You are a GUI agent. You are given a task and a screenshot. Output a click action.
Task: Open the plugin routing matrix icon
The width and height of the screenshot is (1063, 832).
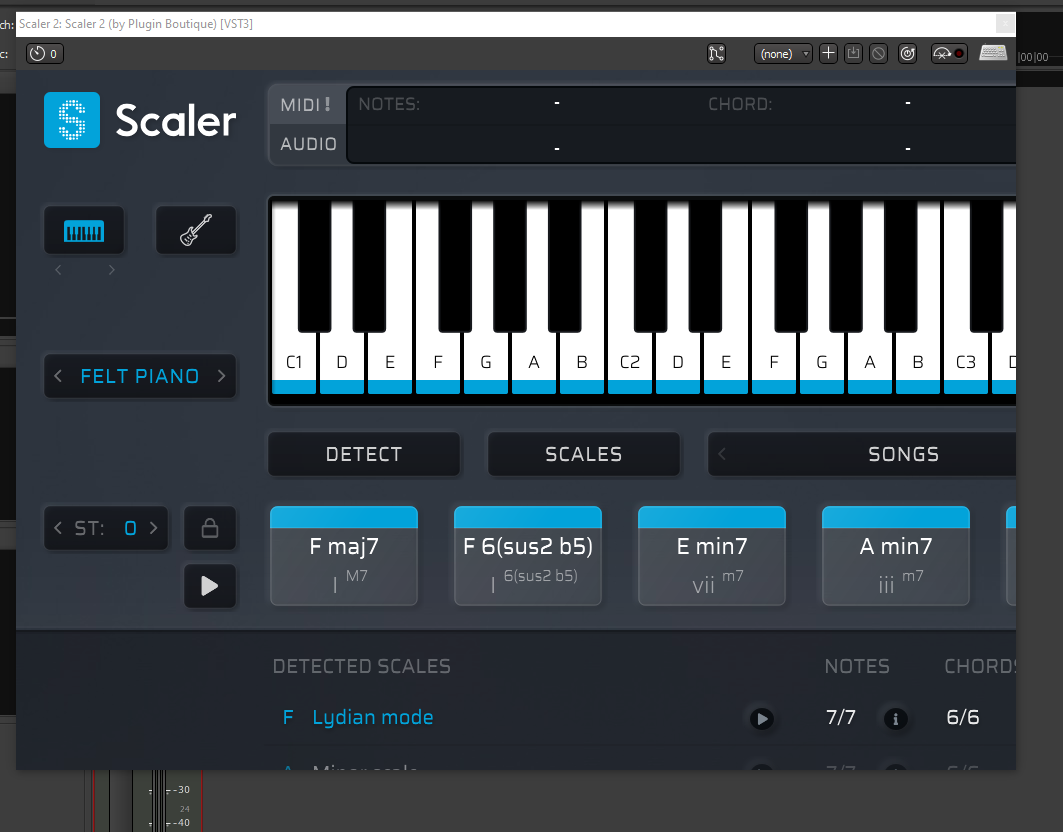coord(716,54)
